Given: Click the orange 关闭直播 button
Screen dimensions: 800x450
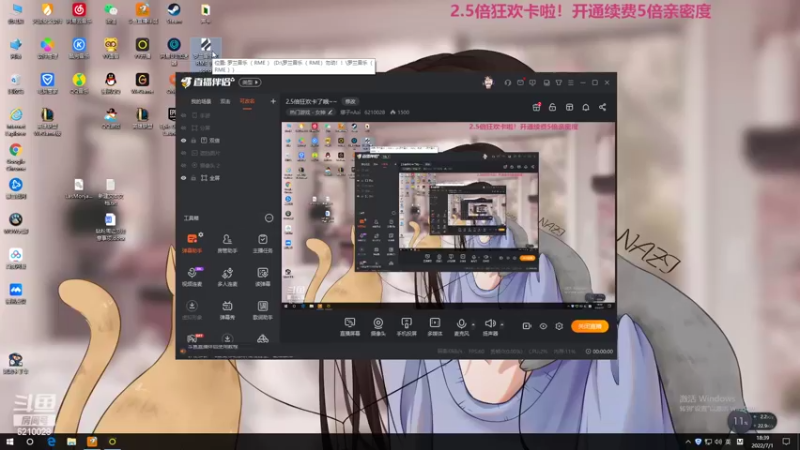Looking at the screenshot, I should (x=590, y=326).
